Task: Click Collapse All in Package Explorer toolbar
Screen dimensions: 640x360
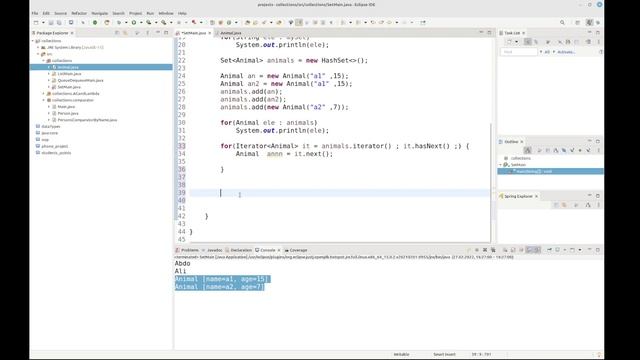Action: [117, 33]
